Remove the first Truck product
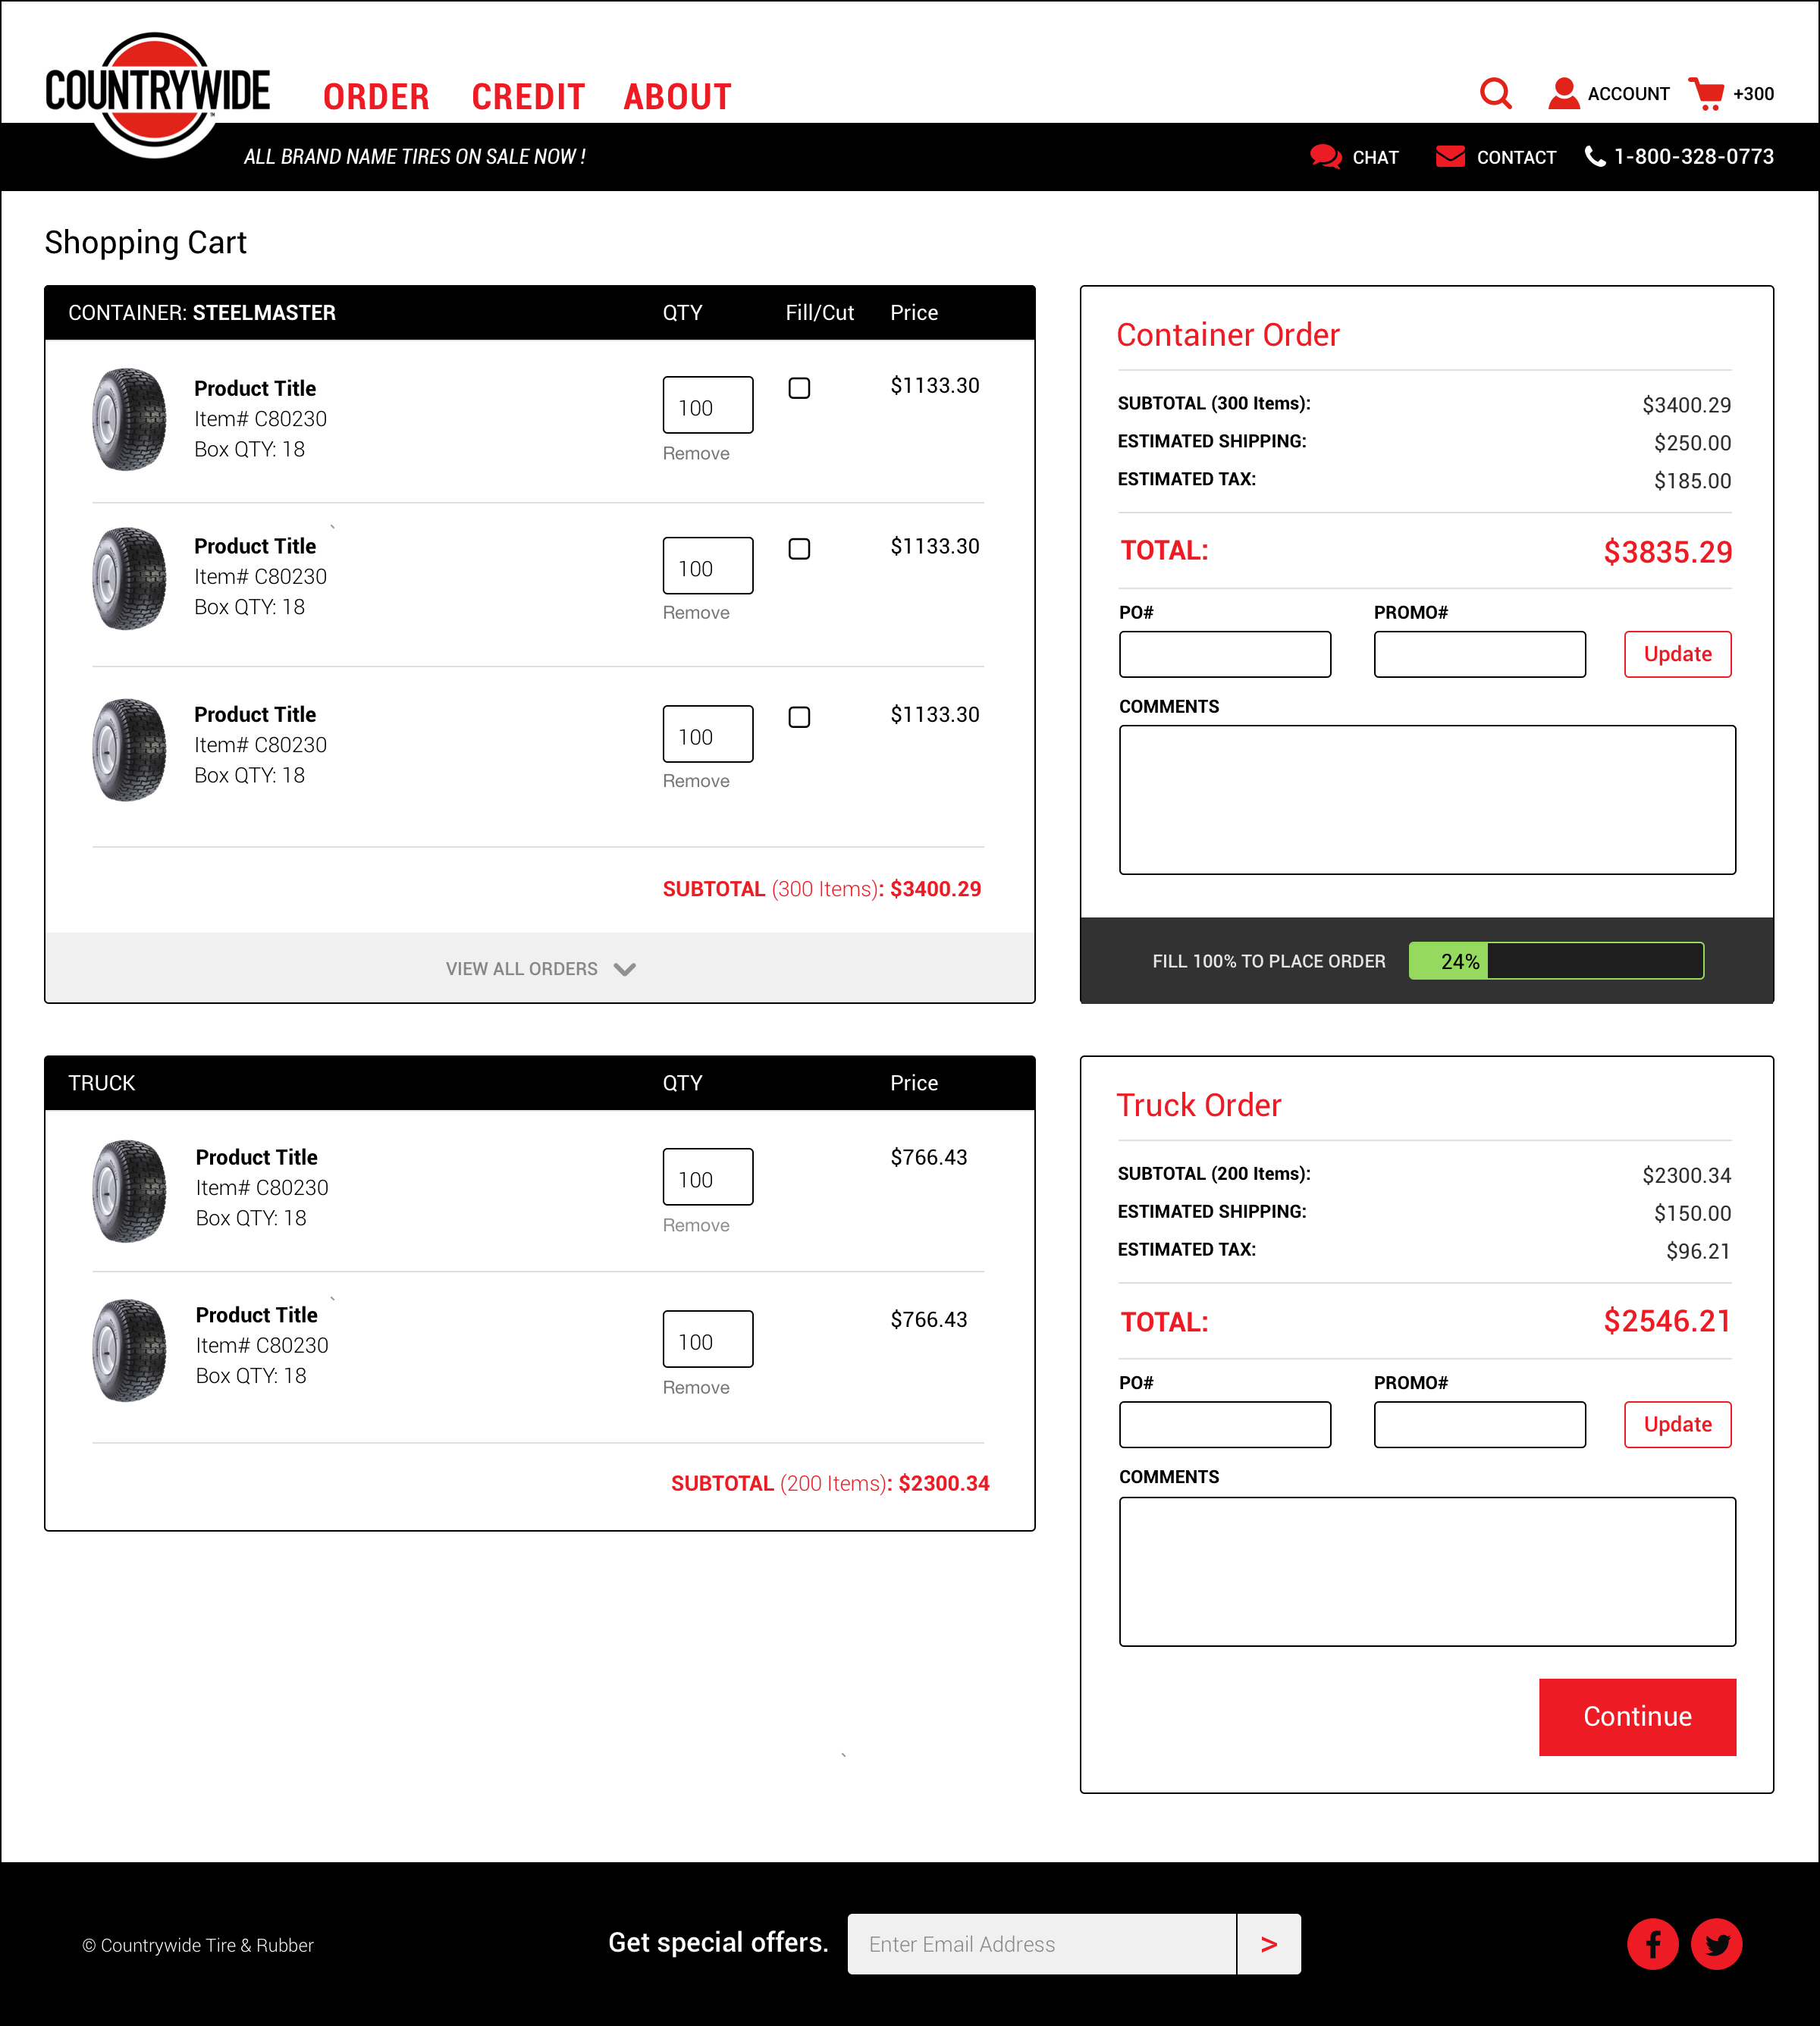Image resolution: width=1820 pixels, height=2026 pixels. 696,1225
